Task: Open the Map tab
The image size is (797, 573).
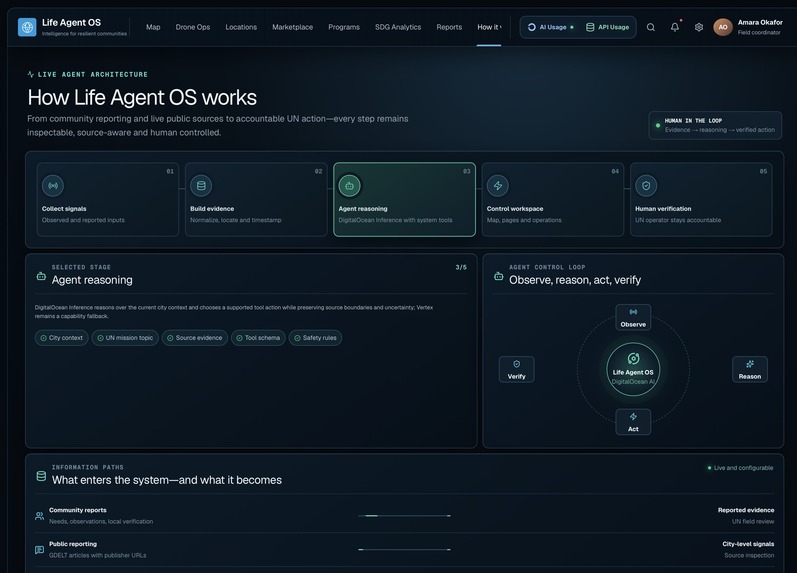Action: tap(153, 27)
